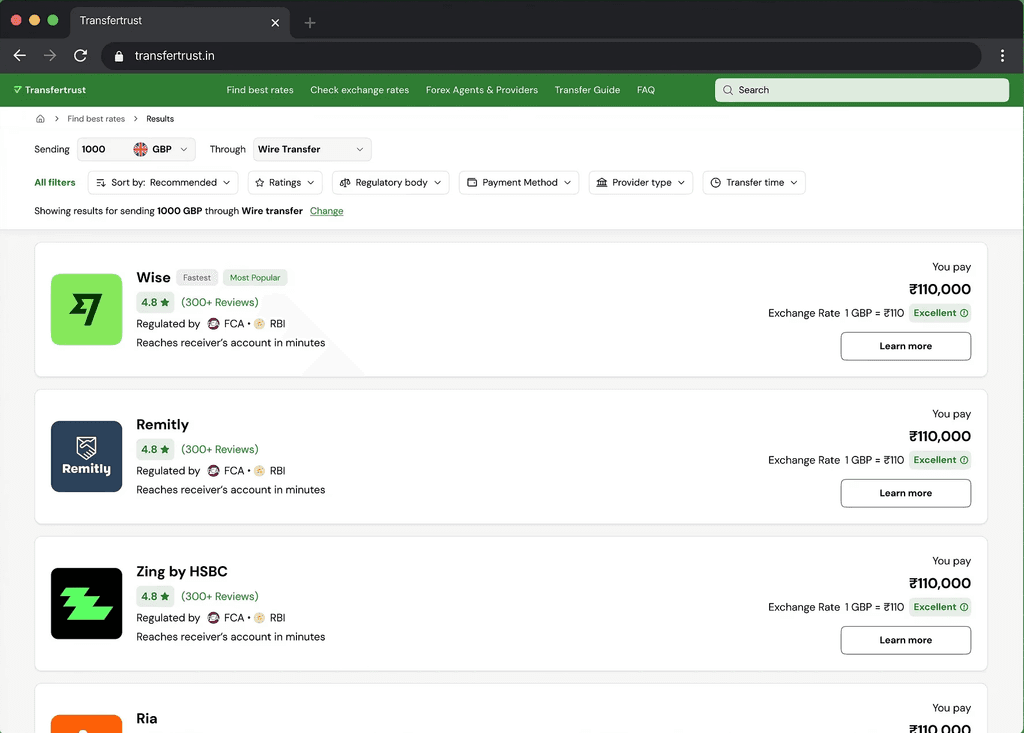Click the info icon beside Remitly Excellent

(x=964, y=460)
